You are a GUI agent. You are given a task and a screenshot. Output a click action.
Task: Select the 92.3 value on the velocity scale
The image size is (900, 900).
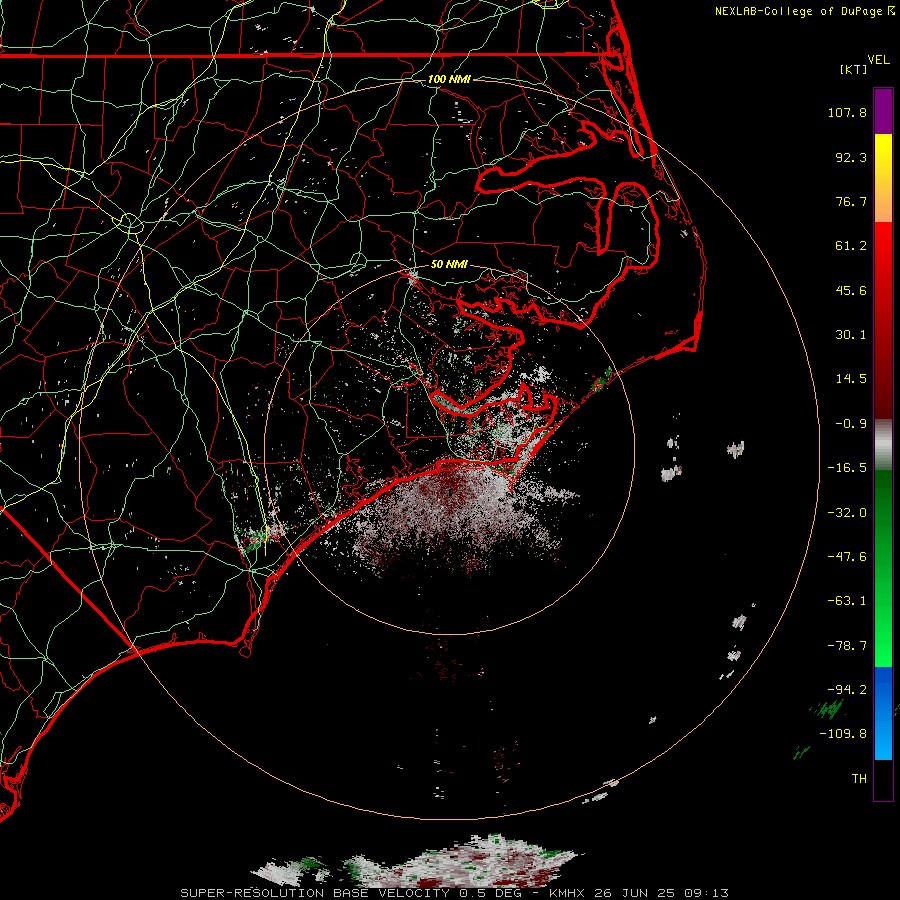[x=851, y=157]
